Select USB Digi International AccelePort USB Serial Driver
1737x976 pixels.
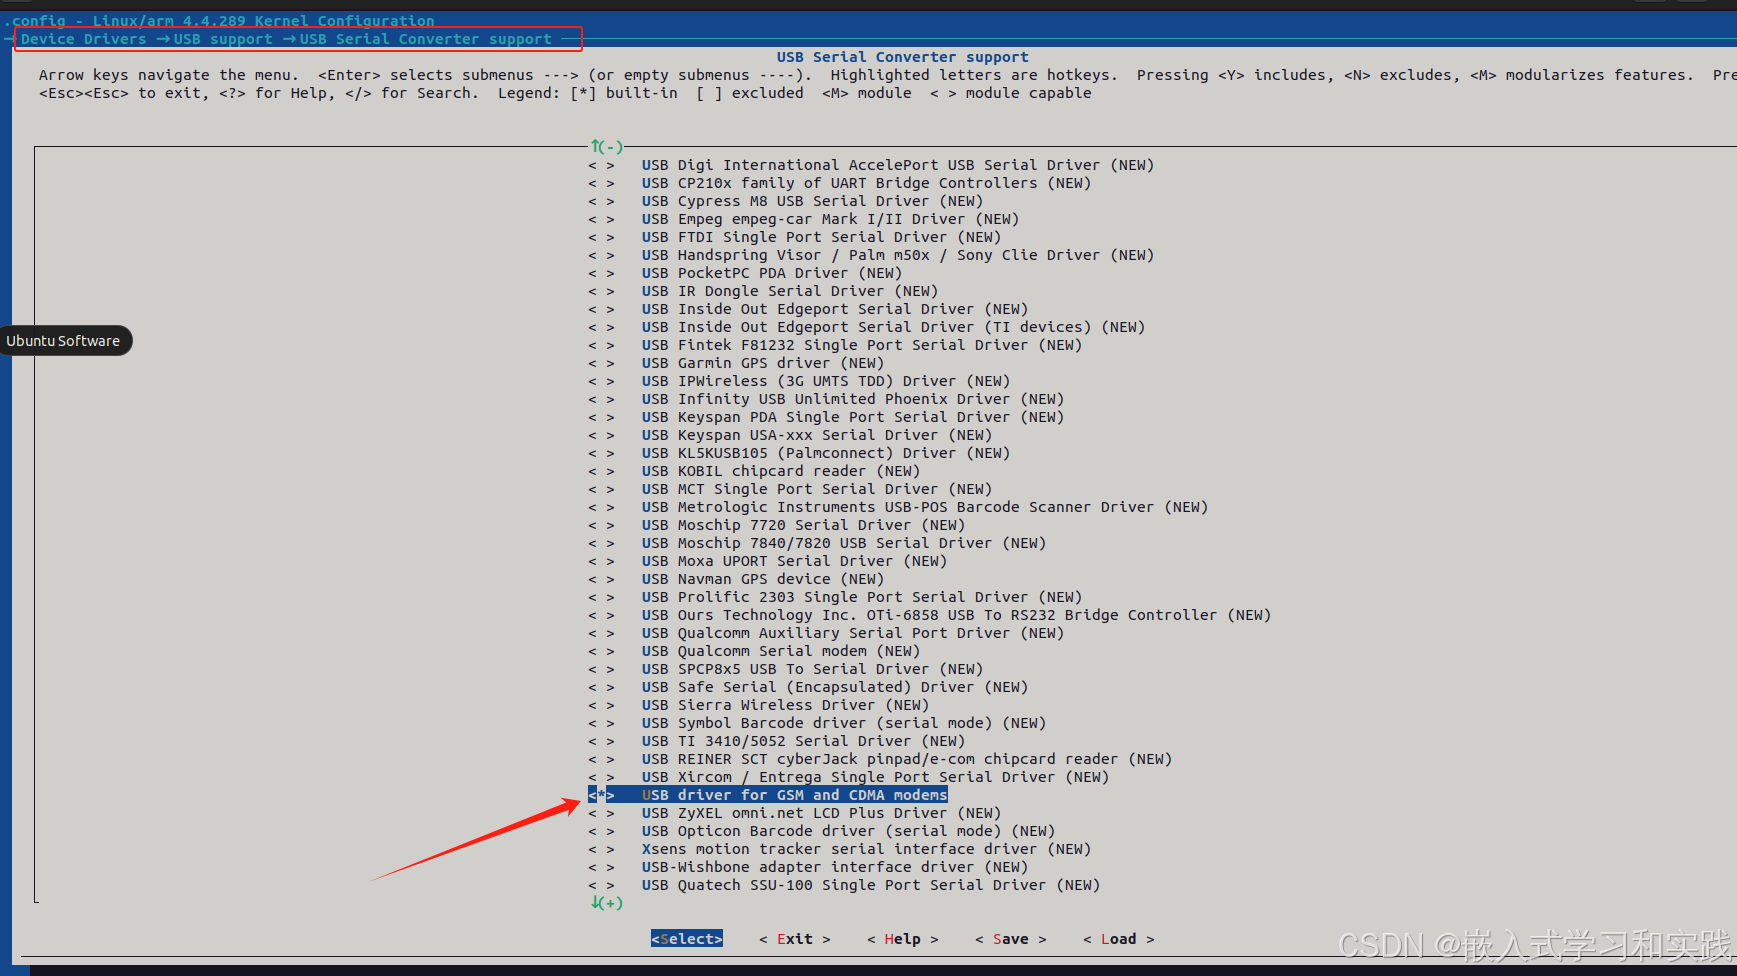point(871,165)
